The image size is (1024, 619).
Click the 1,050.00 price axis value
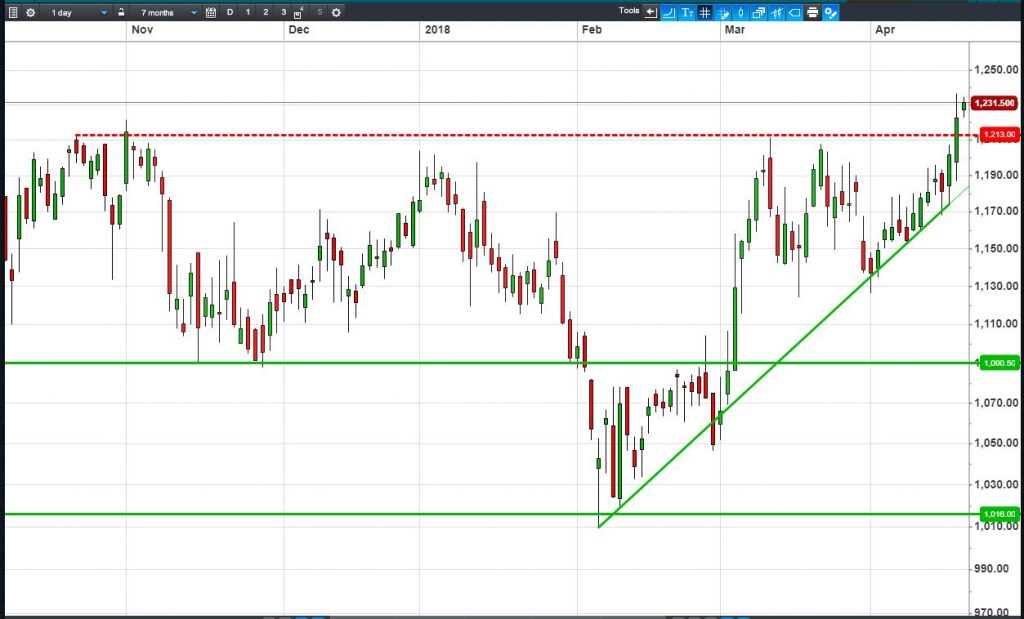[x=996, y=443]
